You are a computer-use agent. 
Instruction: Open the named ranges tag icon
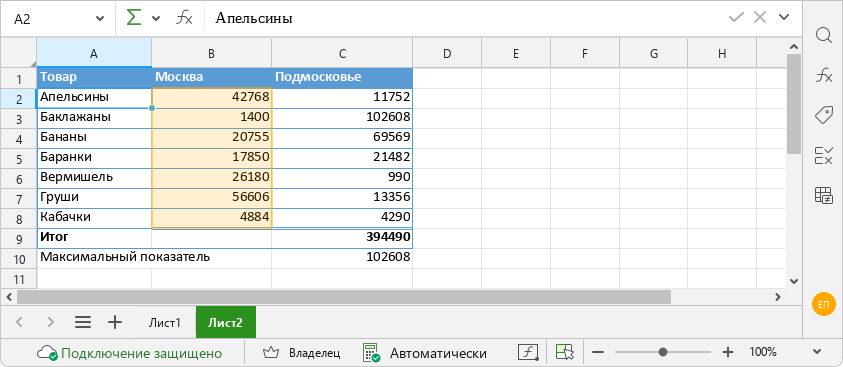pyautogui.click(x=824, y=115)
